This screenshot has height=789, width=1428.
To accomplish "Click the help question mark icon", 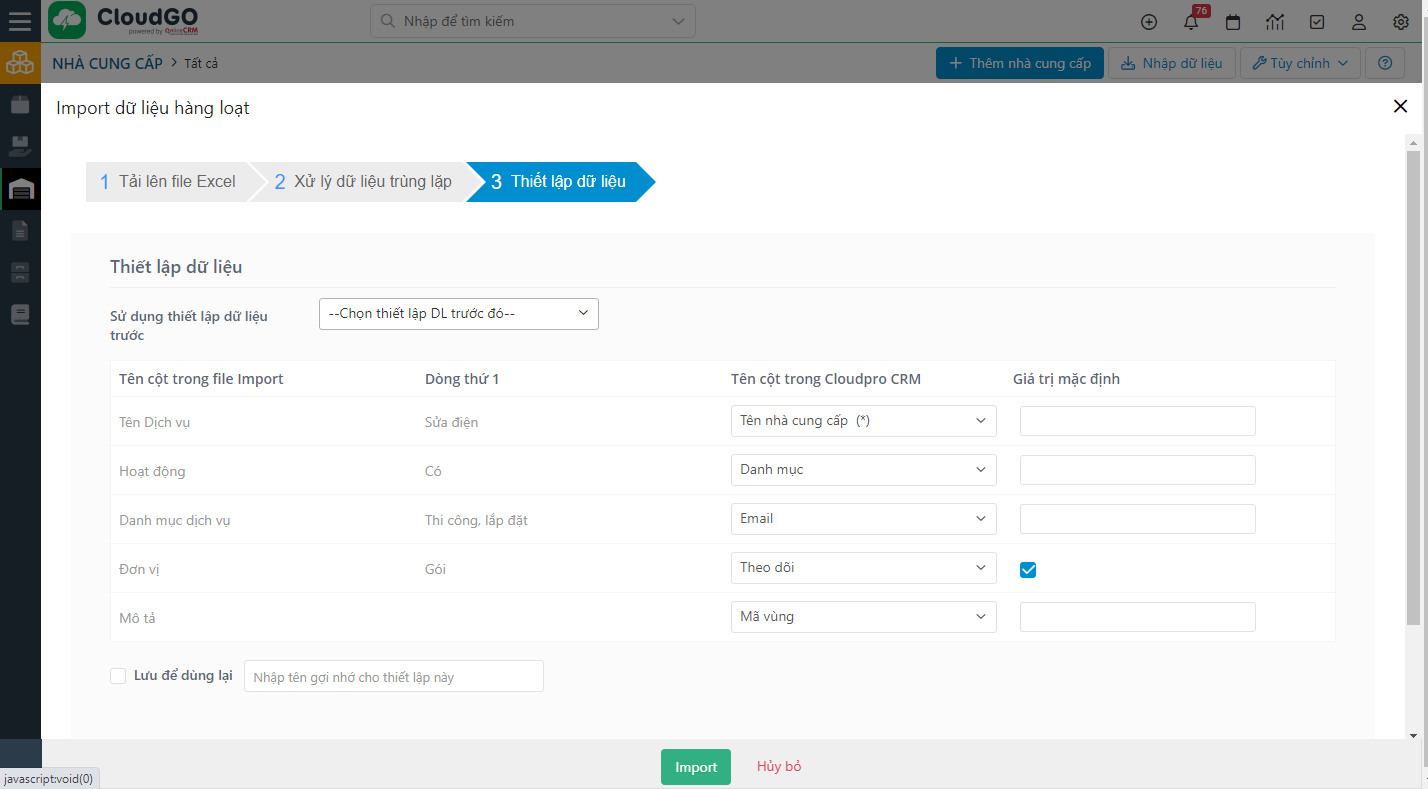I will (1384, 63).
